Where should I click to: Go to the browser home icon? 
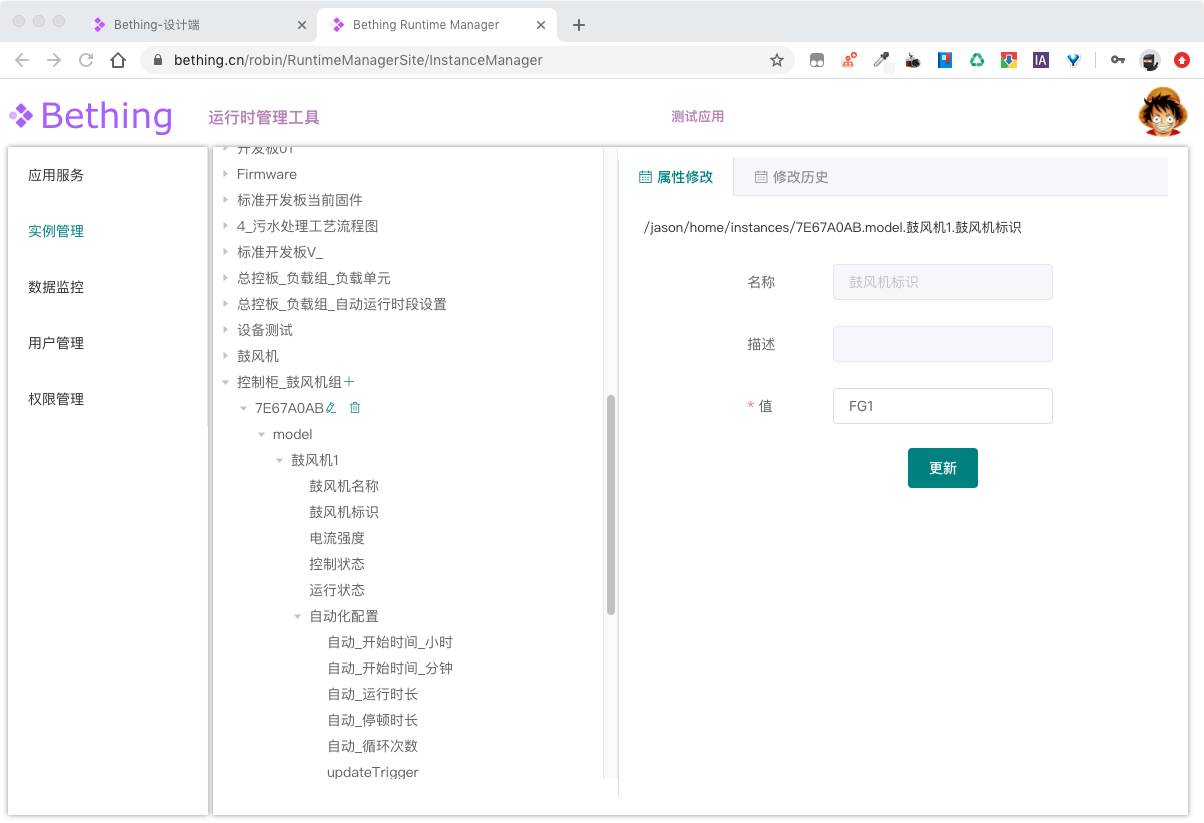pyautogui.click(x=118, y=60)
